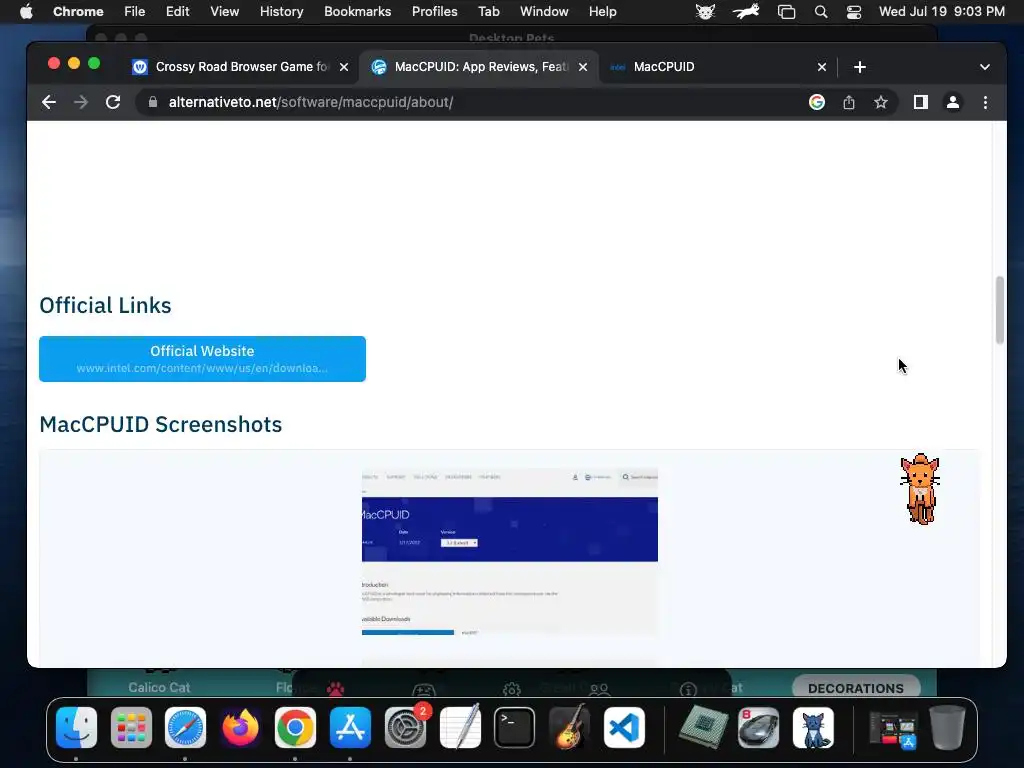Screen dimensions: 1024x768
Task: Open the Google icon in address bar
Action: tap(816, 103)
